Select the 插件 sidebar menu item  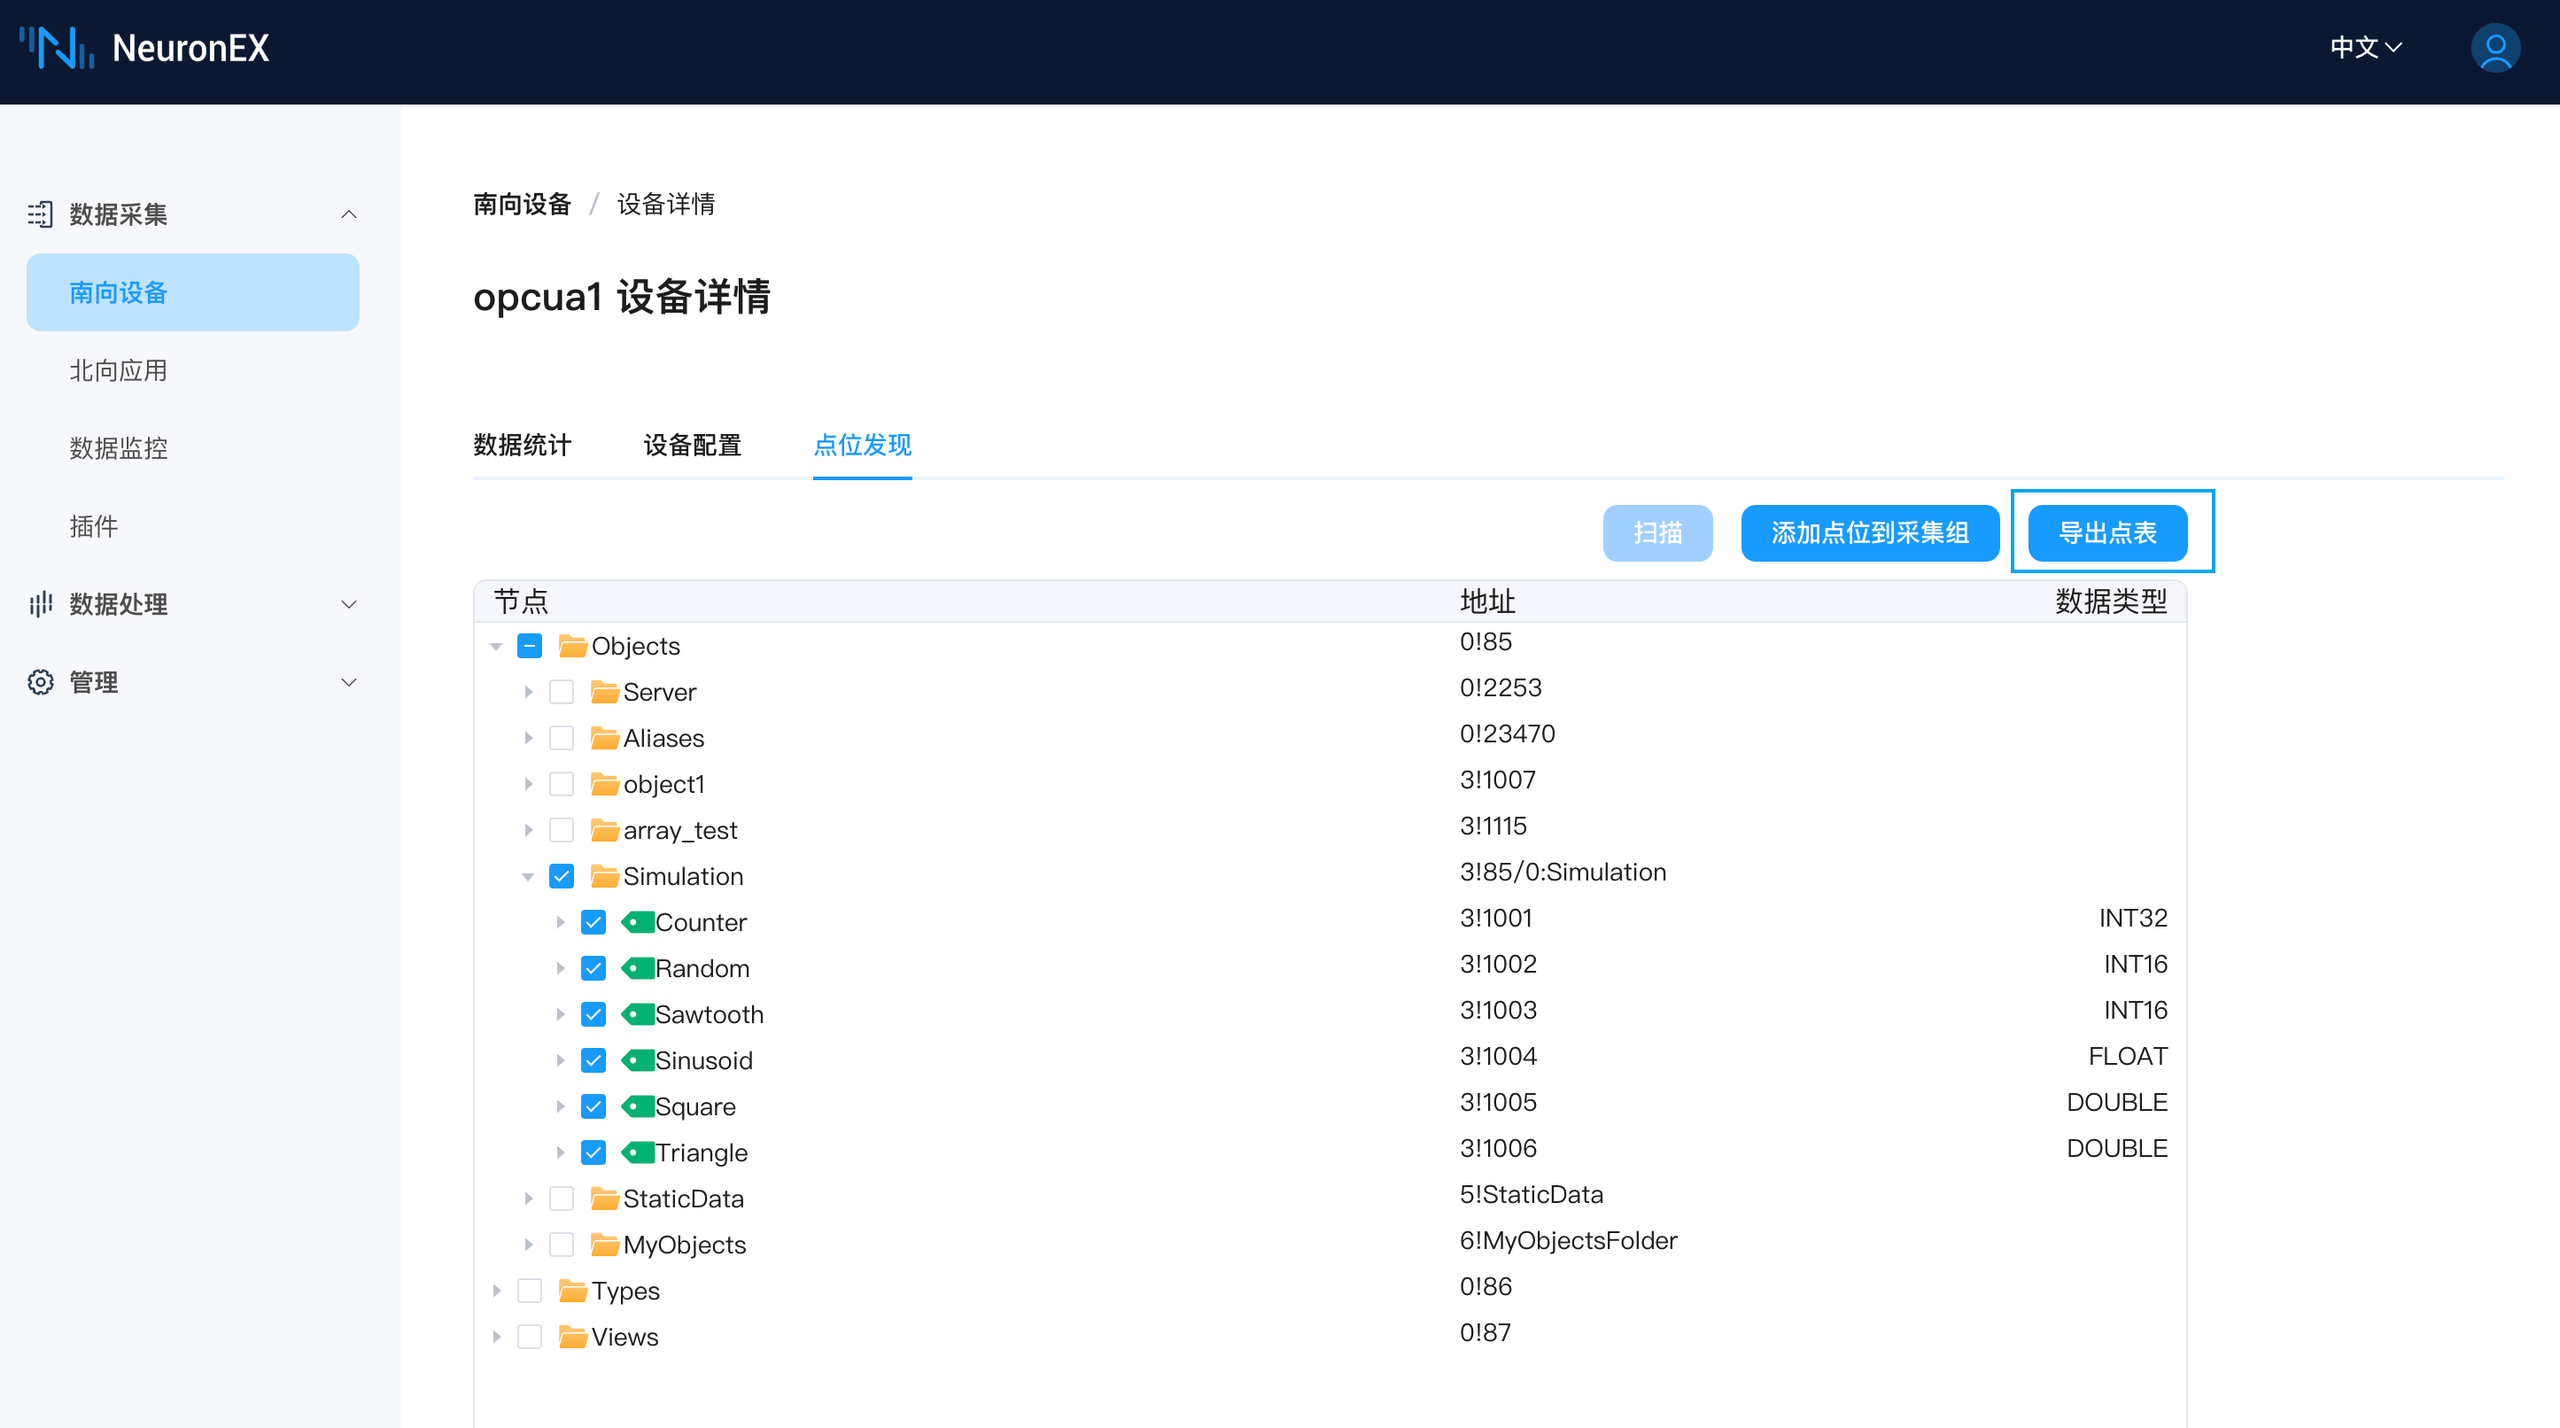coord(94,526)
